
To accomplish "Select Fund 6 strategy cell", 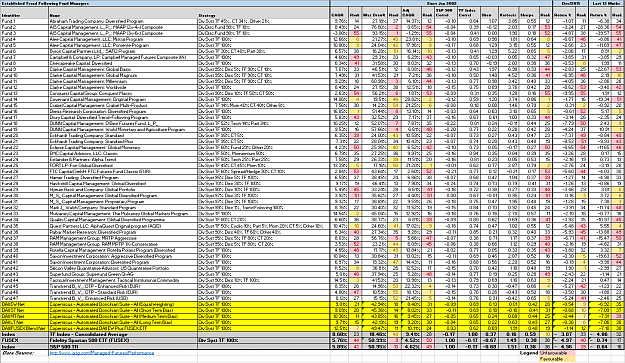I will click(263, 51).
